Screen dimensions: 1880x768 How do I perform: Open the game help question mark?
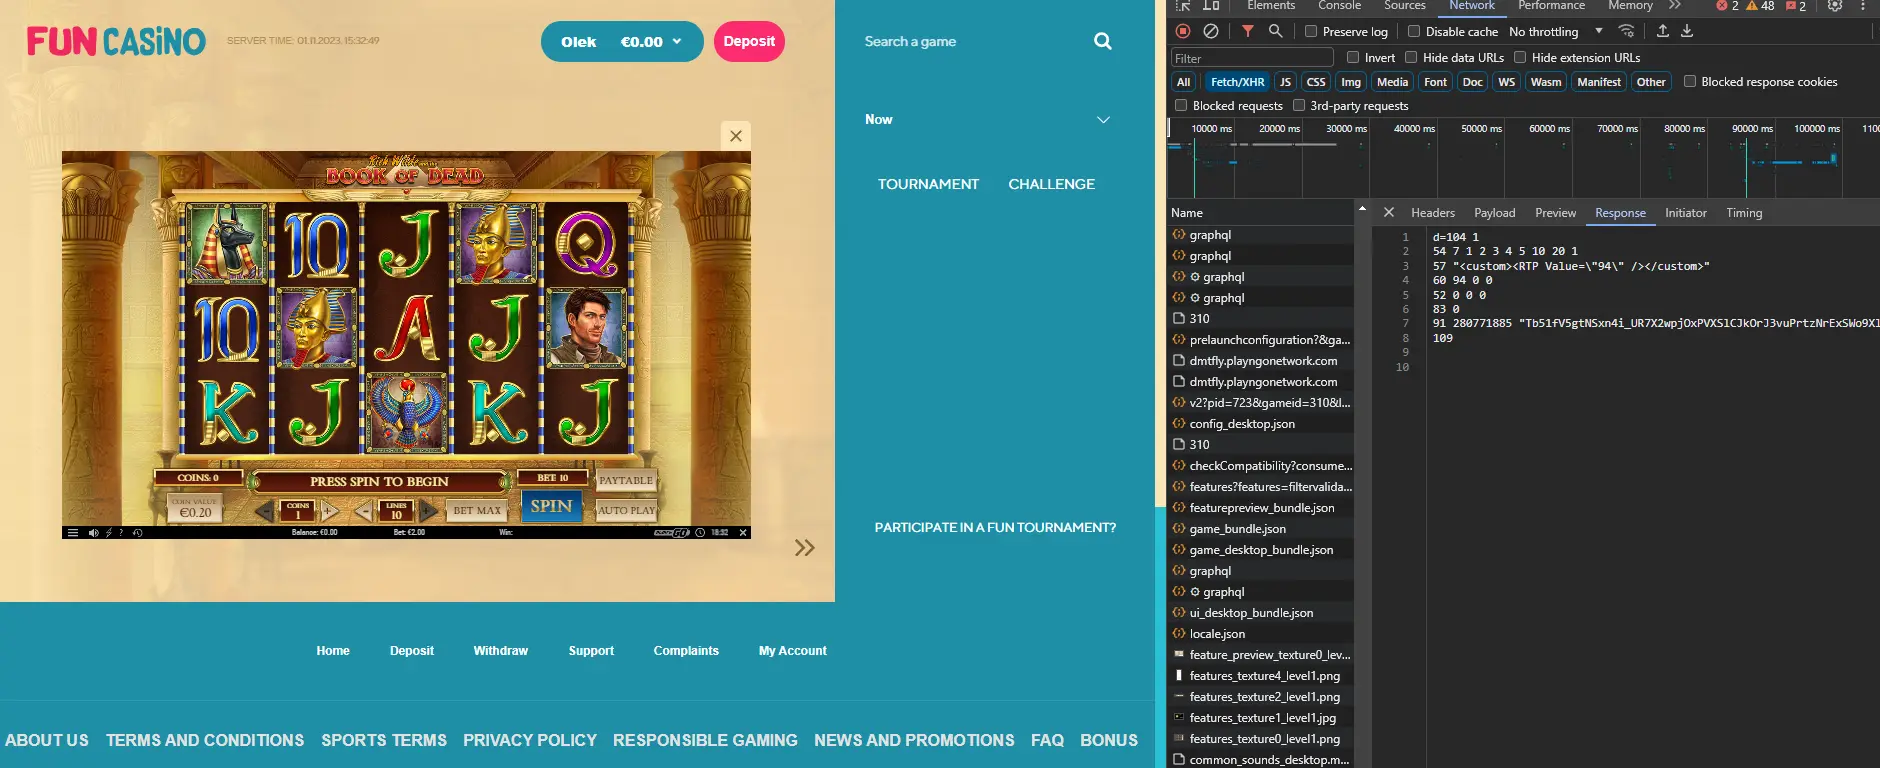[122, 532]
